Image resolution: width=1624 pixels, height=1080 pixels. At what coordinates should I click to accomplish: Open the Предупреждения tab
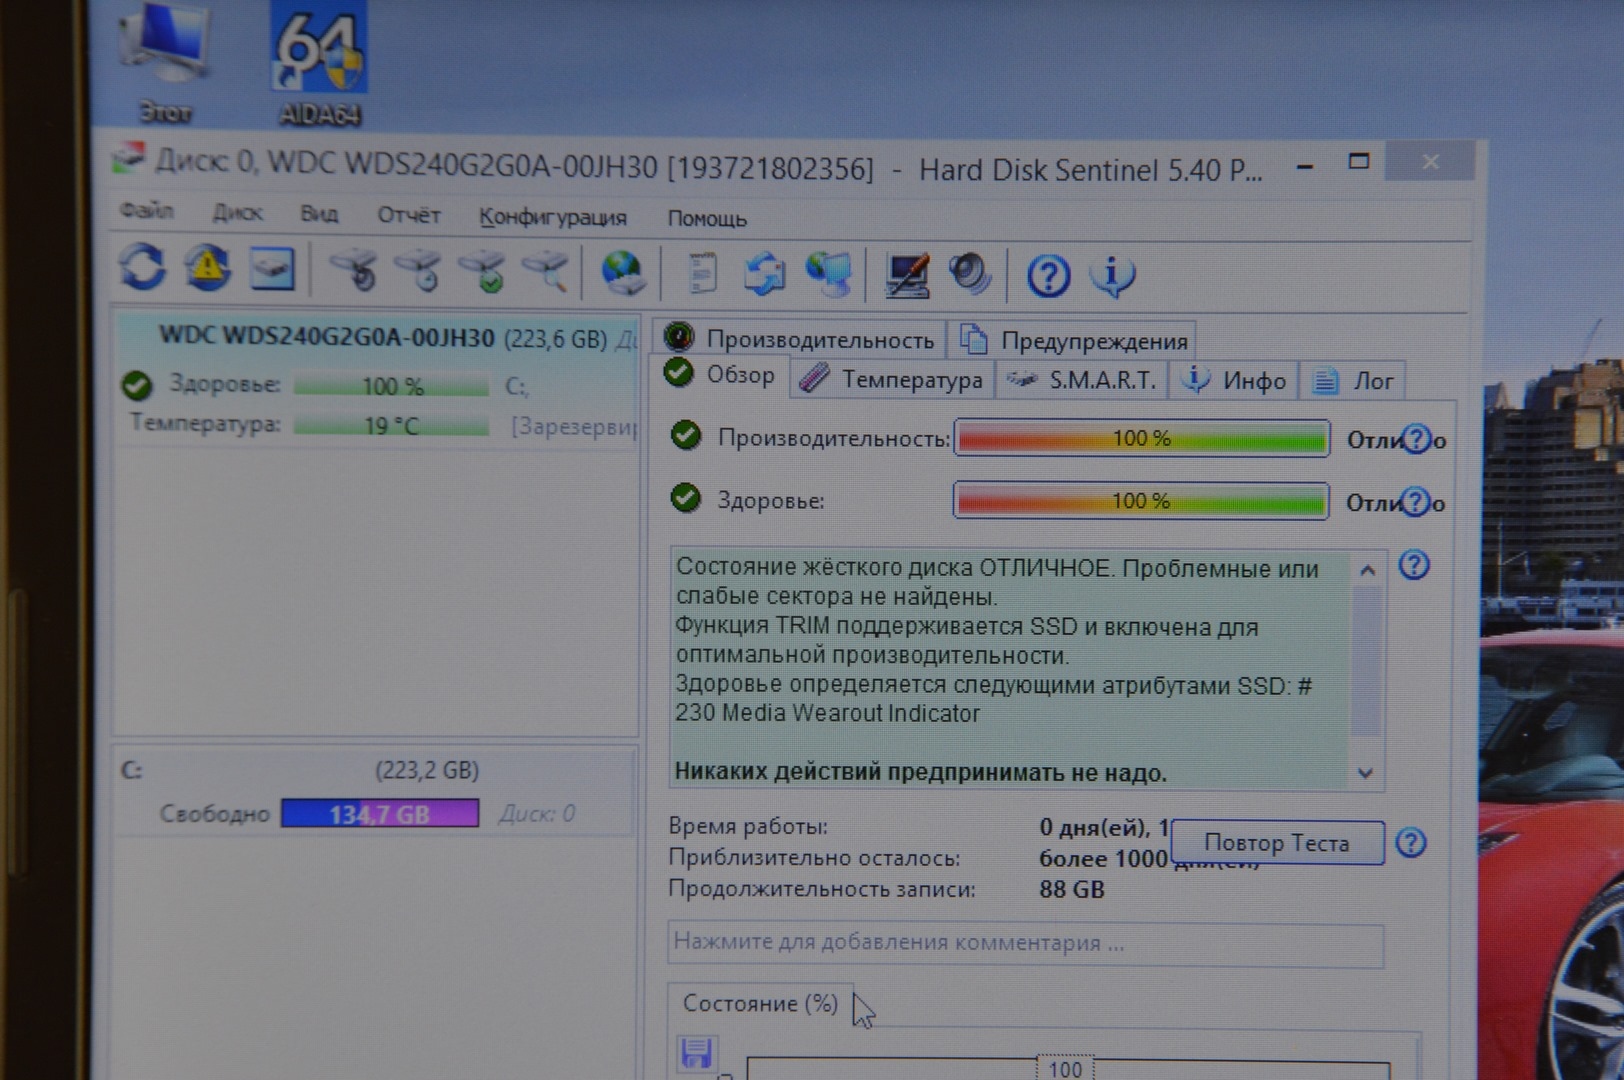coord(1074,341)
